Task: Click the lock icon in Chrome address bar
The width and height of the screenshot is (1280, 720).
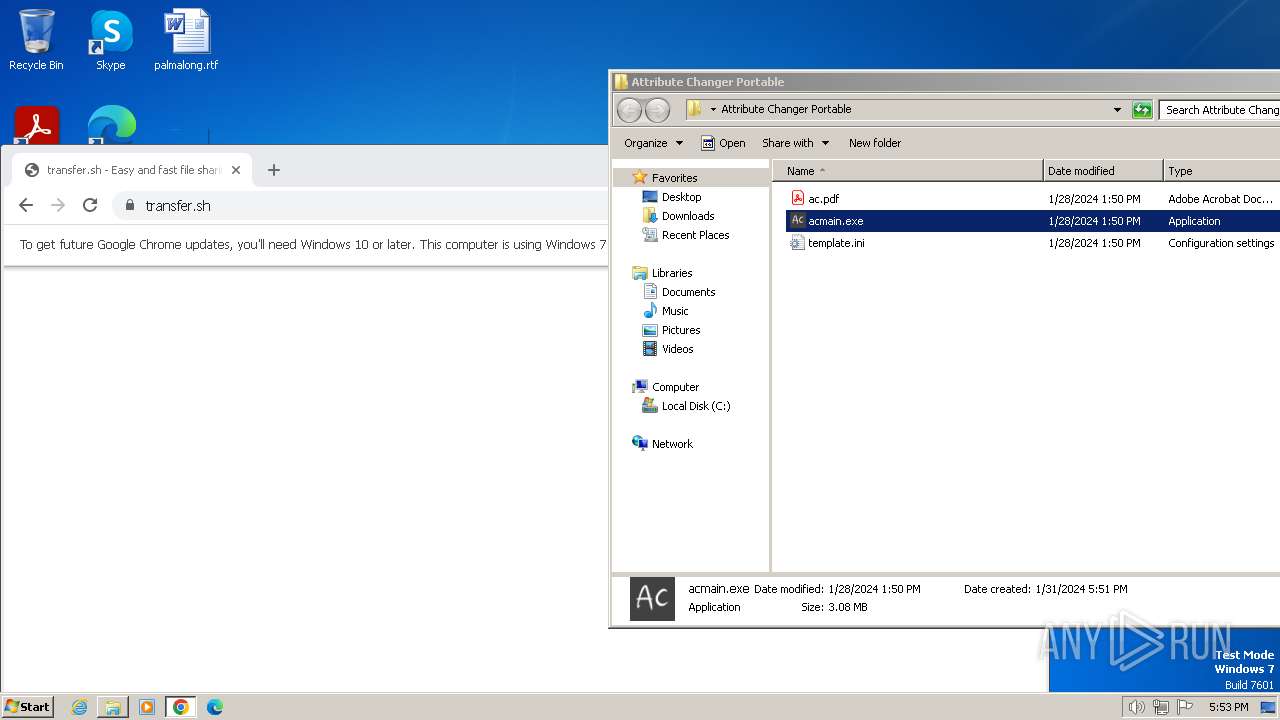Action: tap(129, 205)
